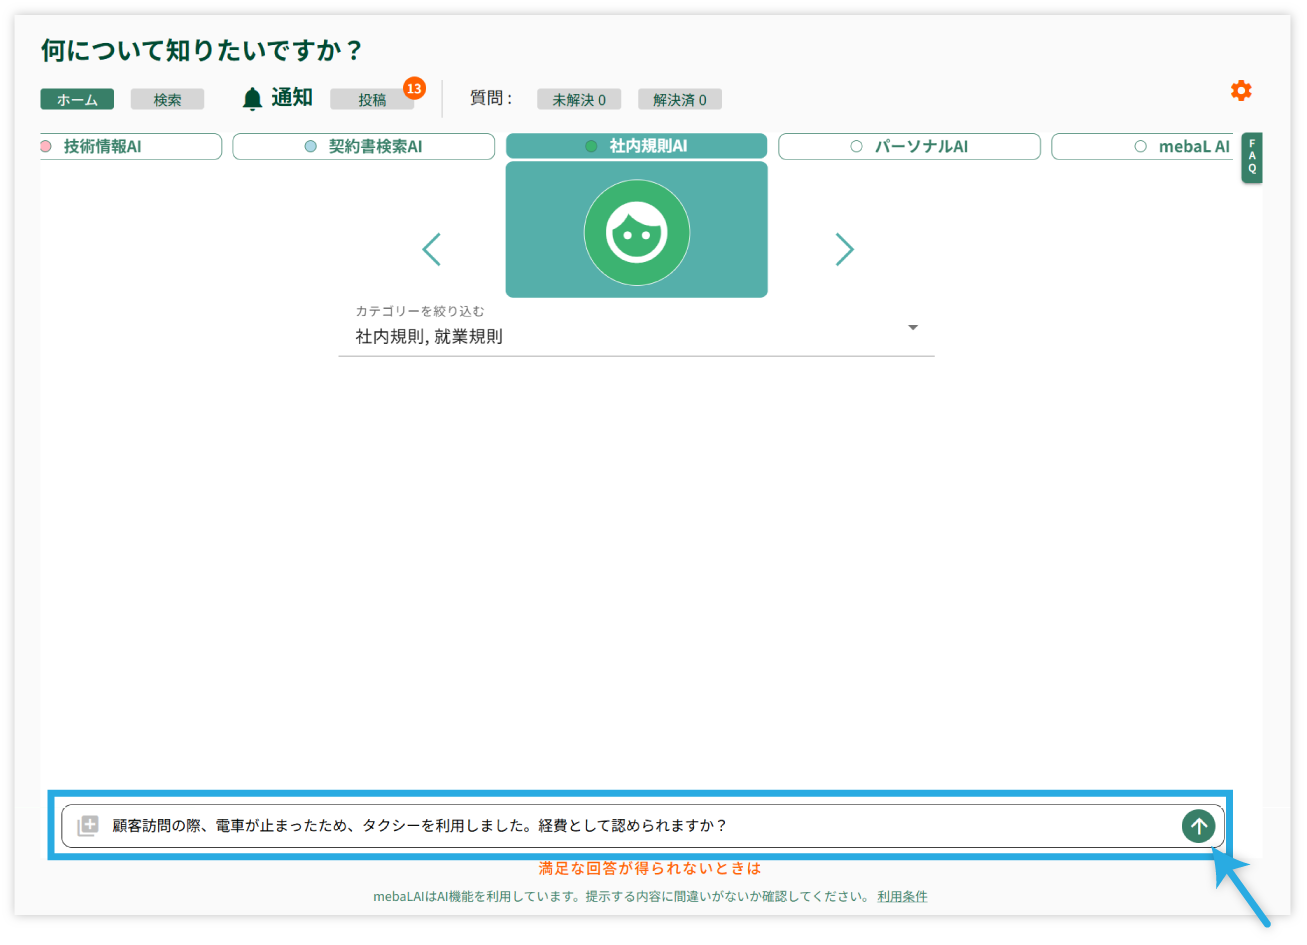Expand the カテゴリーを絞り込む dropdown arrow
1307x945 pixels.
tap(912, 328)
